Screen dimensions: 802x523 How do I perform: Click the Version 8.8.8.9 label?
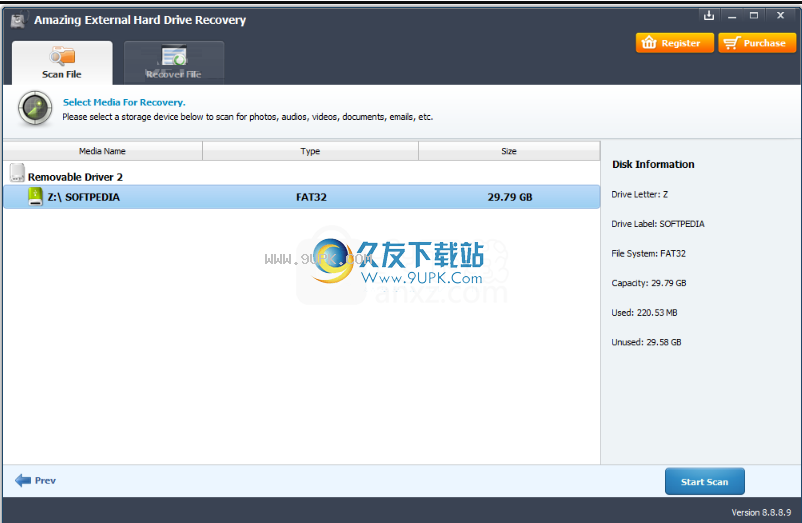click(x=761, y=512)
